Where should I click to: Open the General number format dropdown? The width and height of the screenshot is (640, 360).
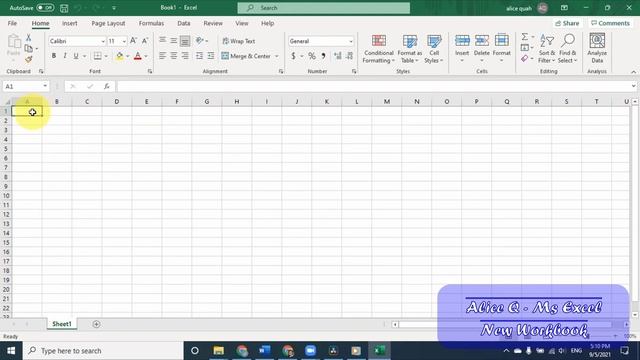click(351, 41)
